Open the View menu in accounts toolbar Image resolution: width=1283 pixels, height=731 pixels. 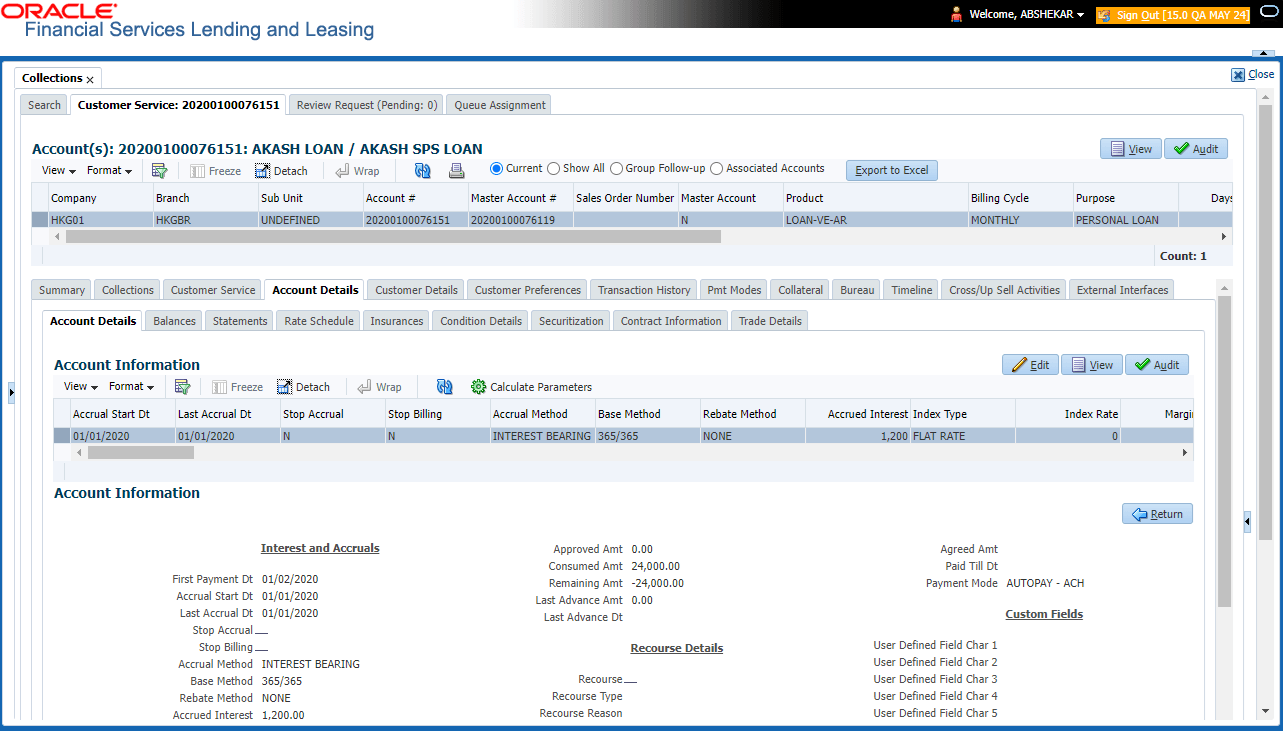click(x=58, y=171)
